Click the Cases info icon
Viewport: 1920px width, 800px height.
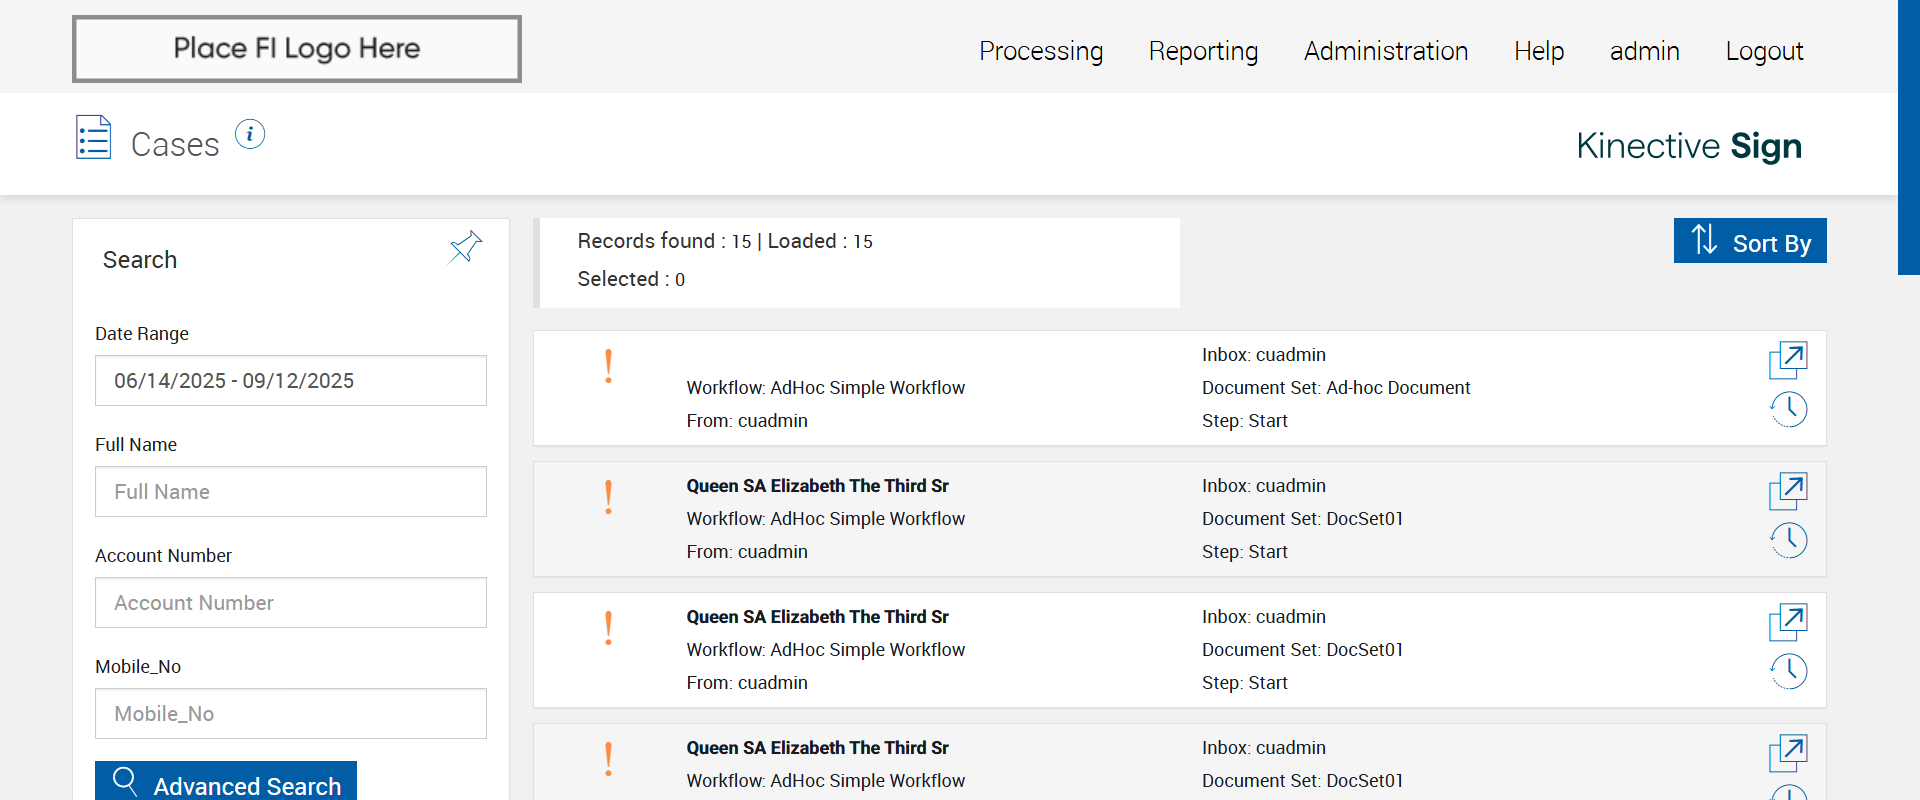tap(250, 134)
